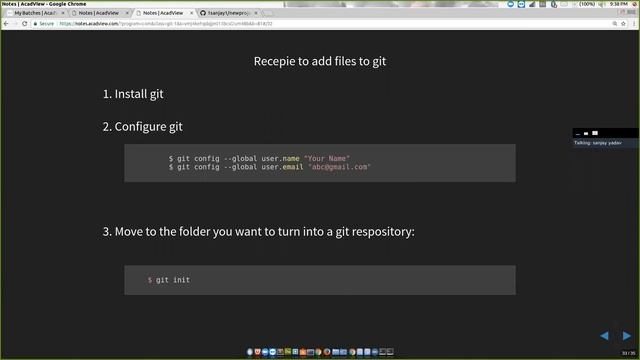
Task: Focus the notes.acadview.com address bar
Action: [x=318, y=24]
